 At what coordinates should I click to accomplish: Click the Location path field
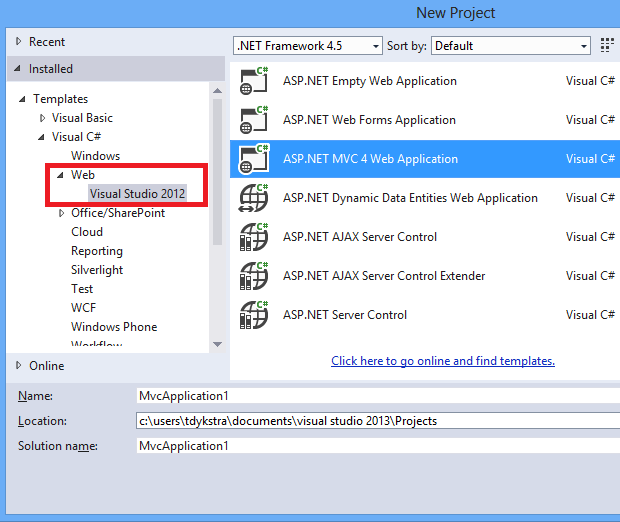tap(378, 421)
